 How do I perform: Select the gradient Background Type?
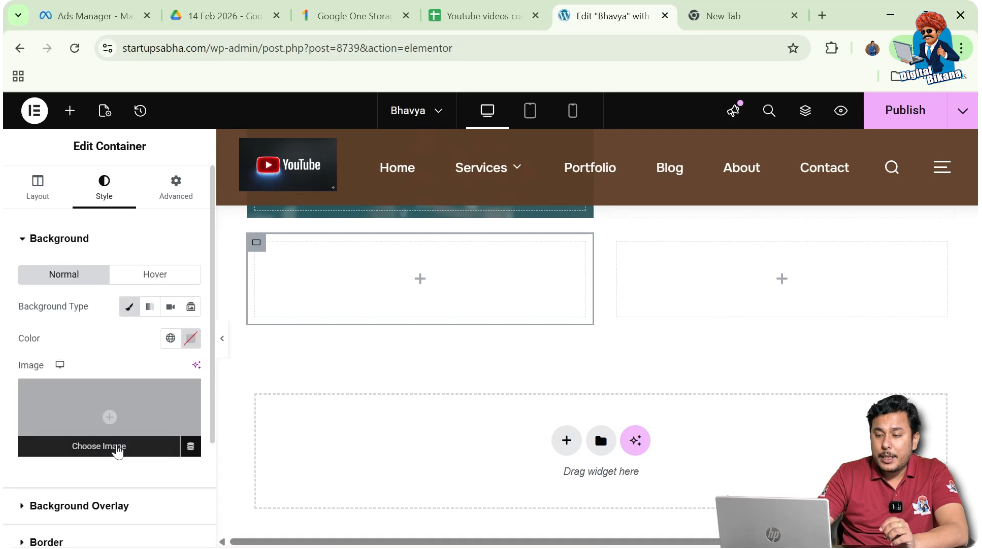click(x=150, y=307)
